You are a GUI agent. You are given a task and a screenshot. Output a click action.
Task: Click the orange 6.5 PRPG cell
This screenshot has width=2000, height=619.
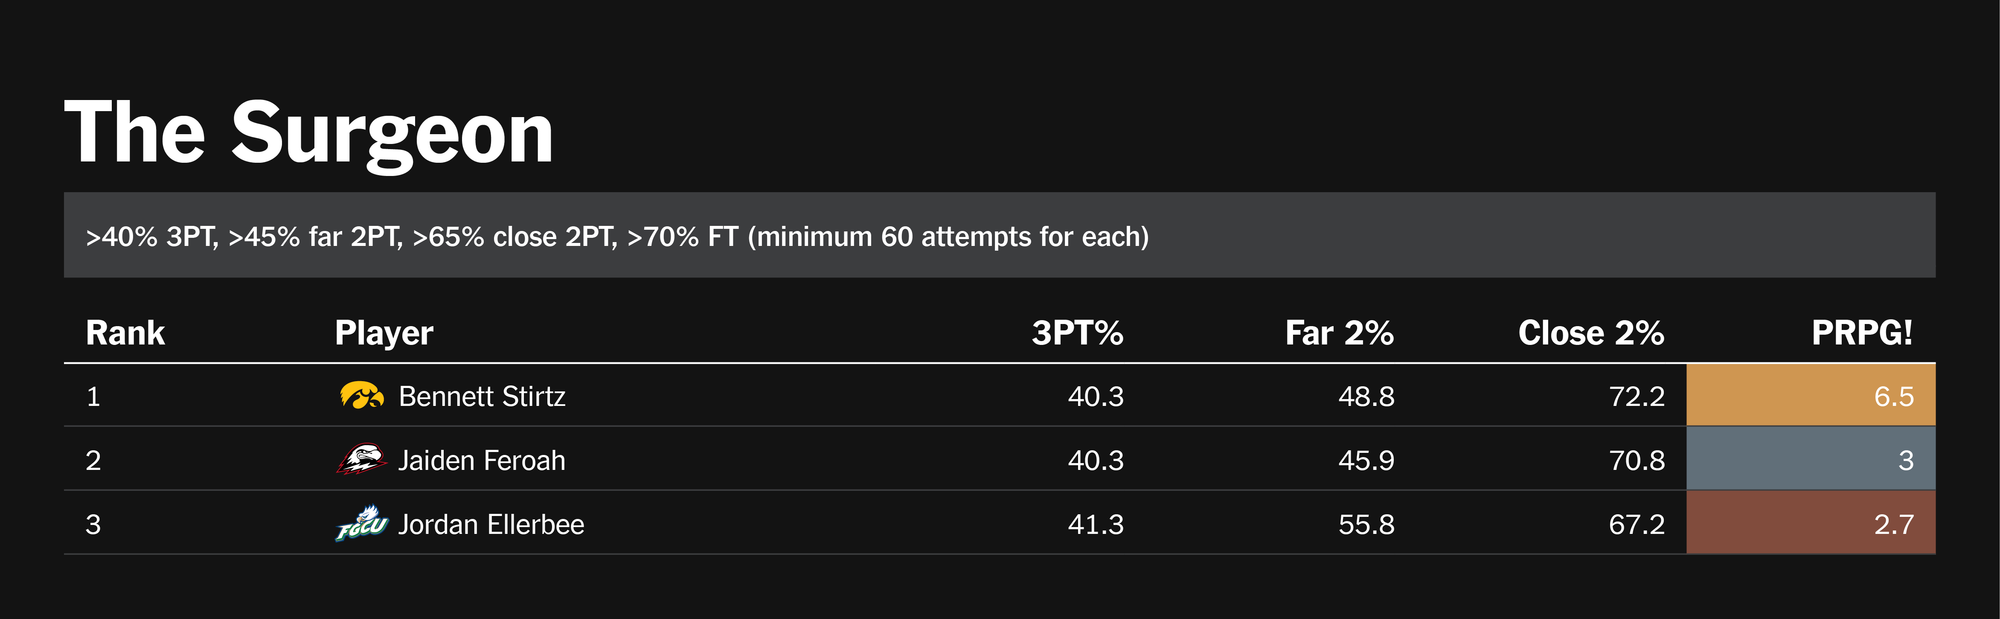(1810, 396)
